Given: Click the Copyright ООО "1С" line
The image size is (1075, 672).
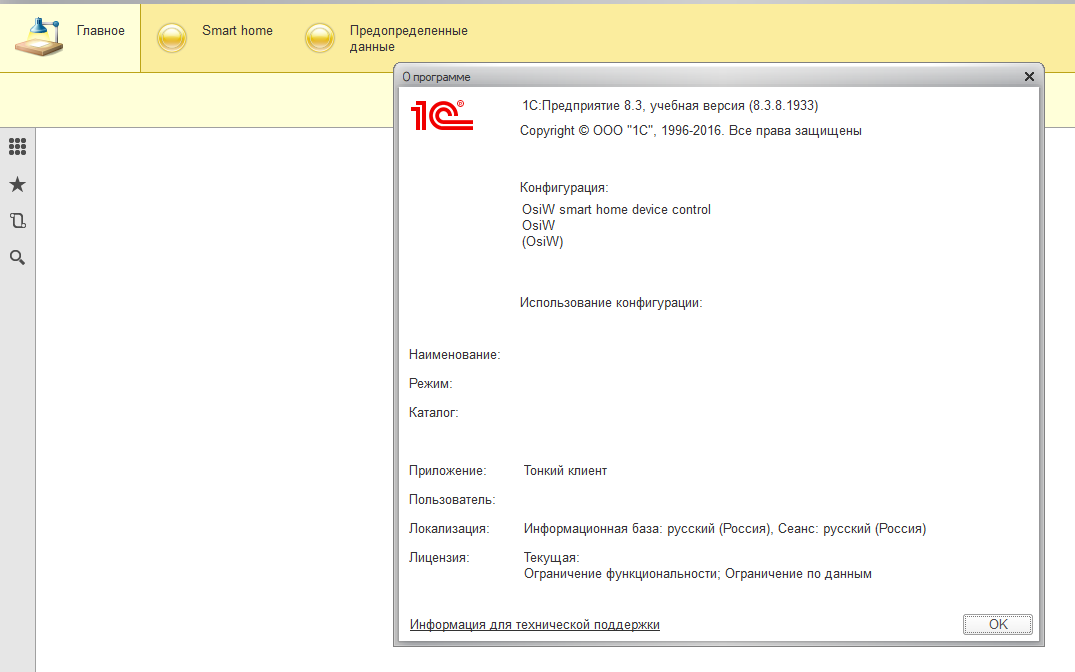Looking at the screenshot, I should pos(690,131).
